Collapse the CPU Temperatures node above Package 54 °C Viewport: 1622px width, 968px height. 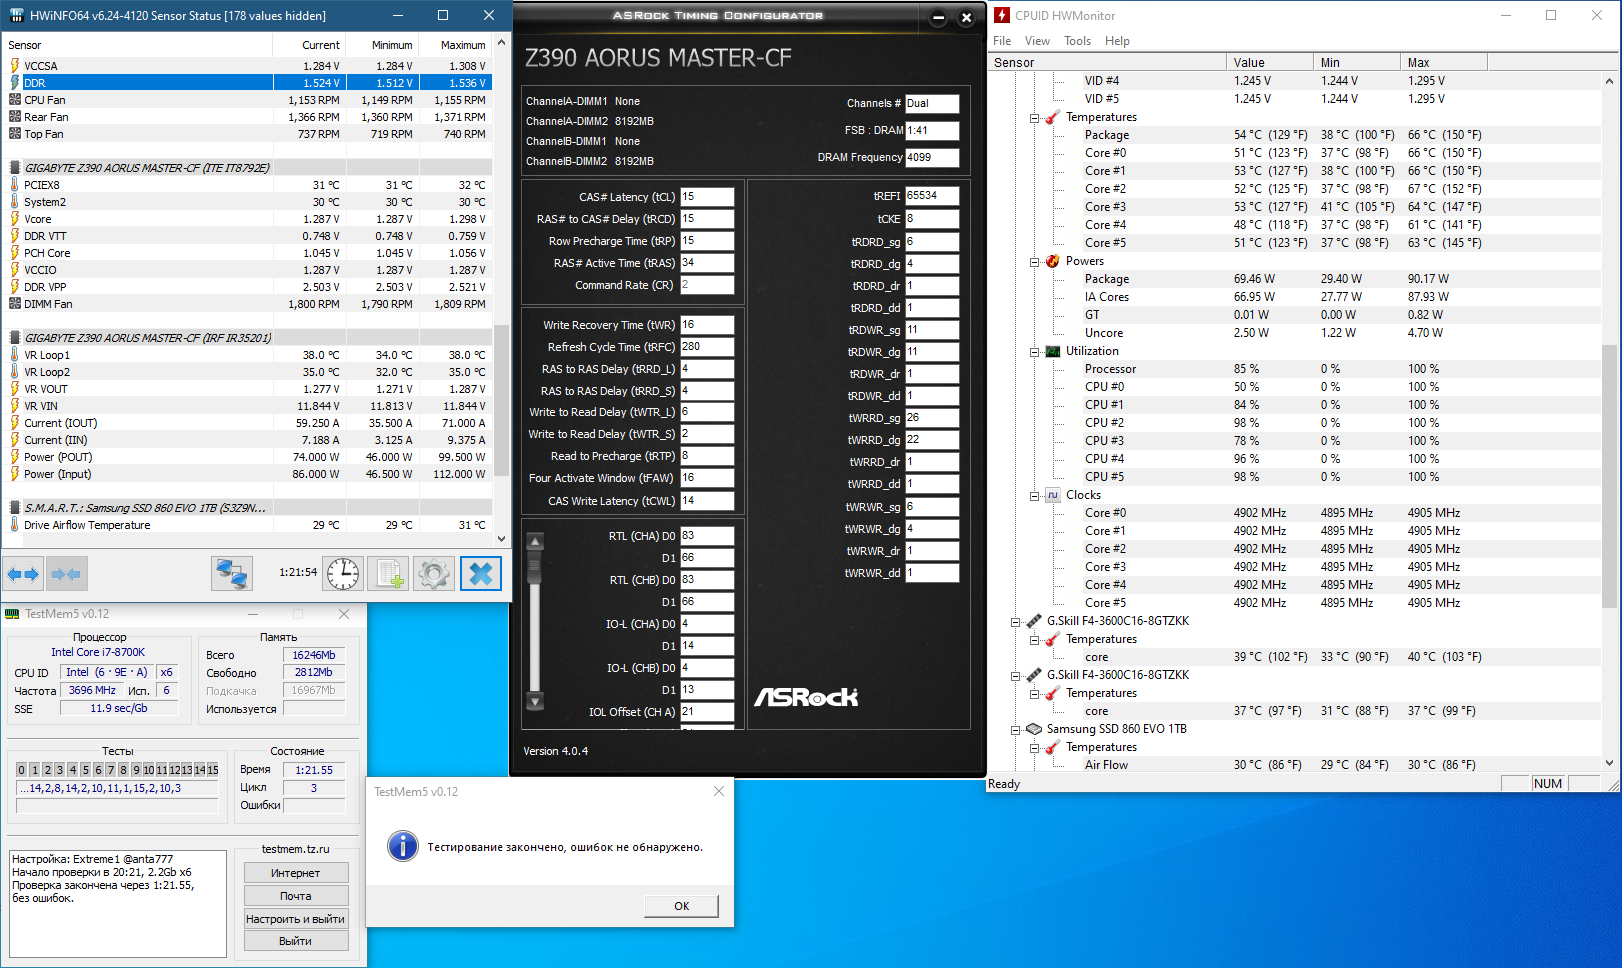click(1034, 118)
